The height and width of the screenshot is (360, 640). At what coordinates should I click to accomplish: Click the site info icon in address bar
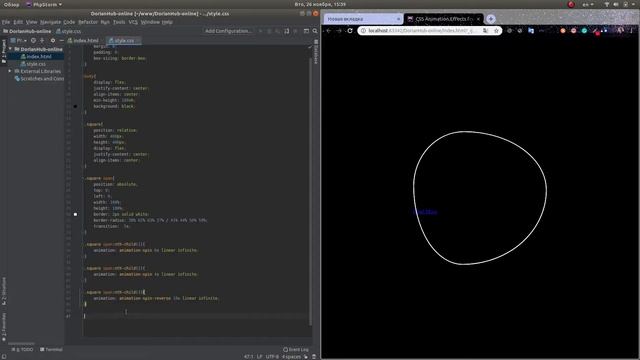coord(363,31)
